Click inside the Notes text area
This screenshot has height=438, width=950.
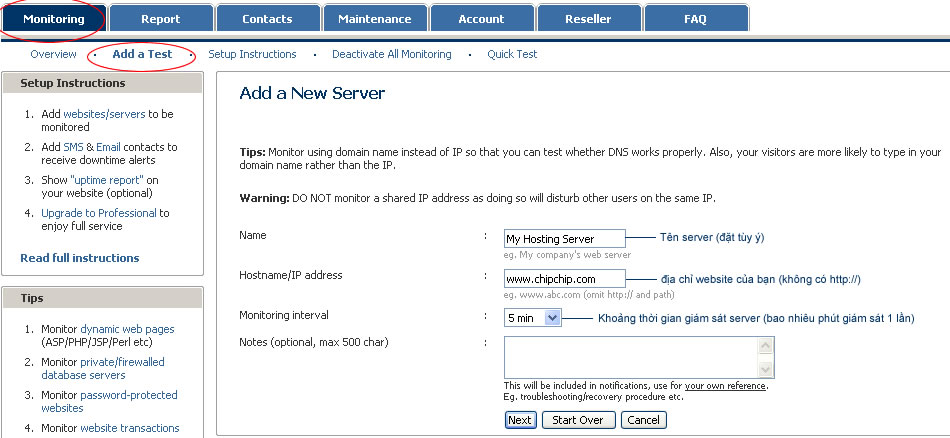[631, 357]
